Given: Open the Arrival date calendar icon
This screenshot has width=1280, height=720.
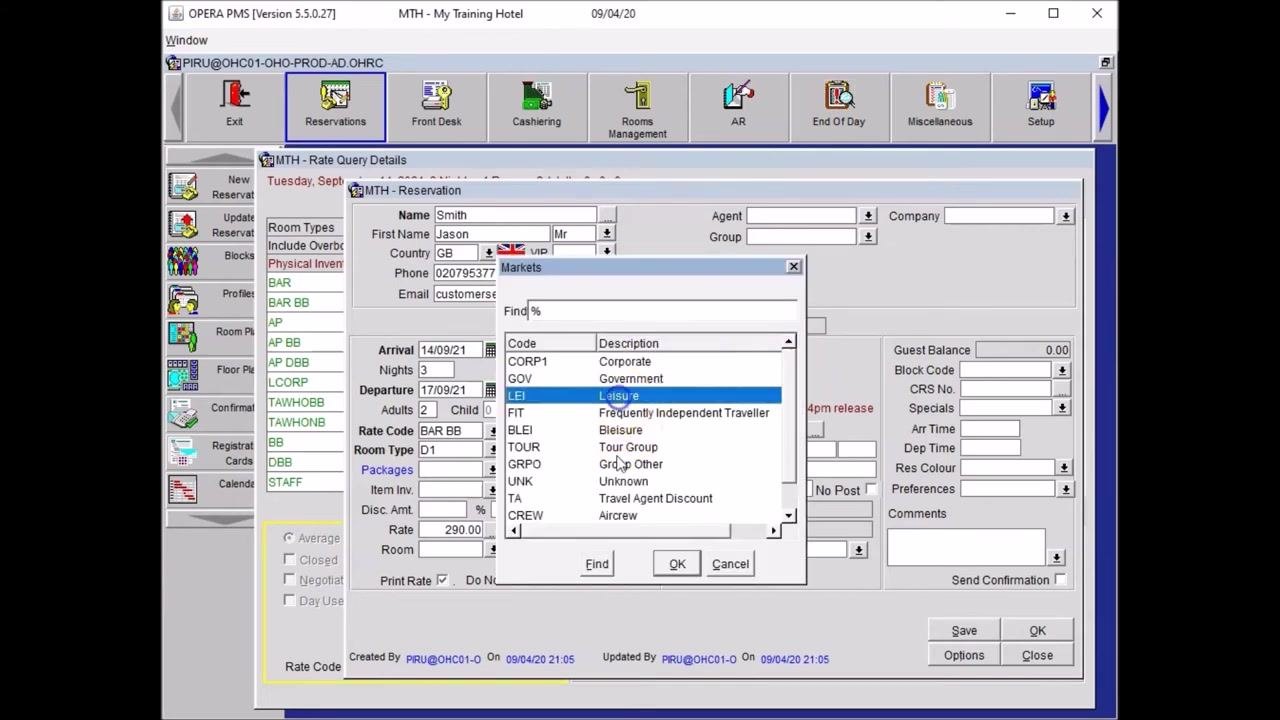Looking at the screenshot, I should coord(490,350).
